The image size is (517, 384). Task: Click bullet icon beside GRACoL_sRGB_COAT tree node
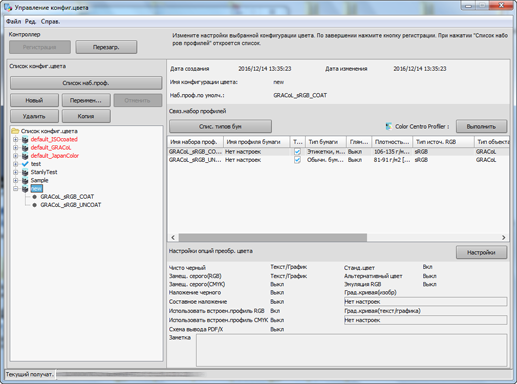(34, 197)
